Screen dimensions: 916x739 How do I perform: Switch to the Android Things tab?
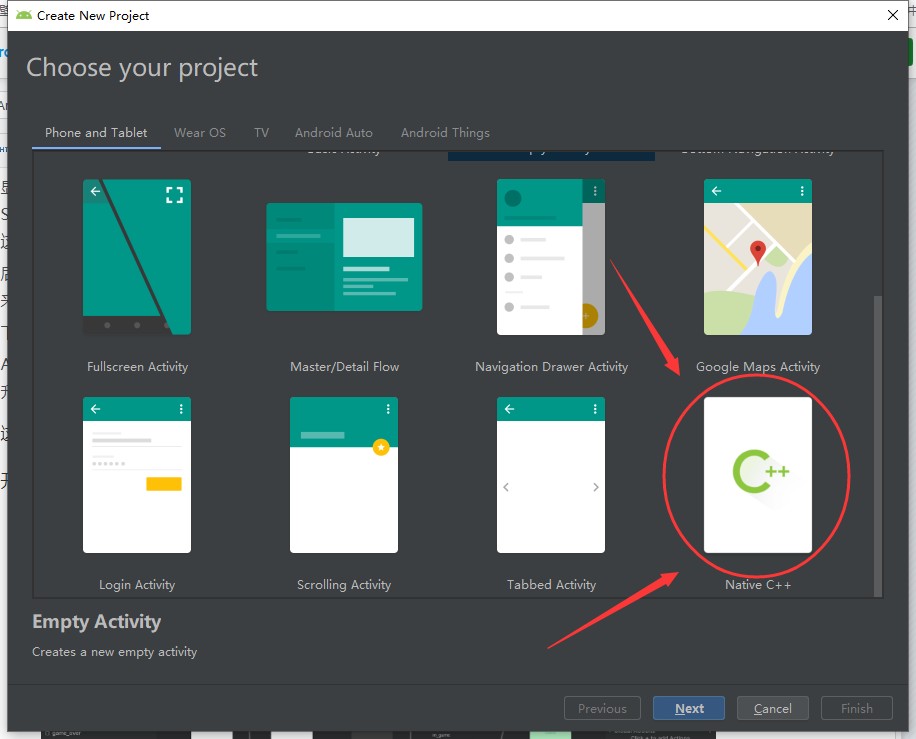click(x=445, y=133)
